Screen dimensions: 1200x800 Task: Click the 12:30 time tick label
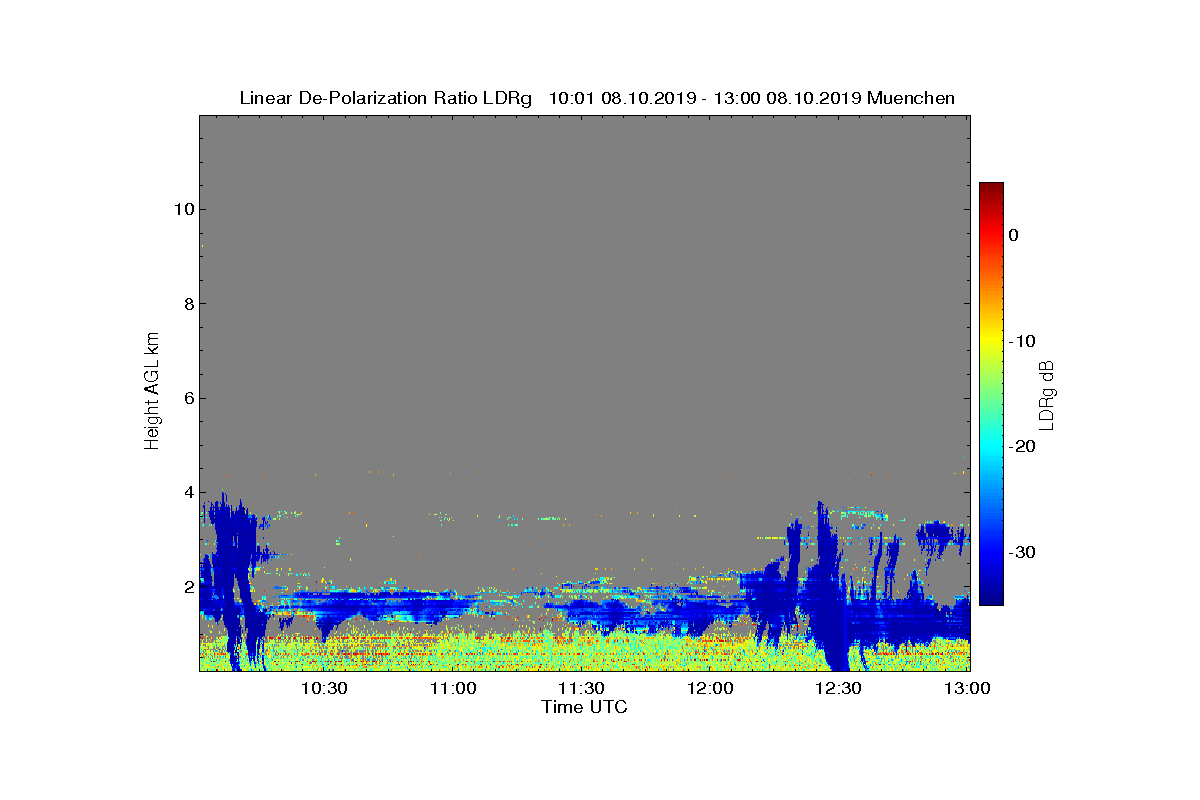pos(839,688)
